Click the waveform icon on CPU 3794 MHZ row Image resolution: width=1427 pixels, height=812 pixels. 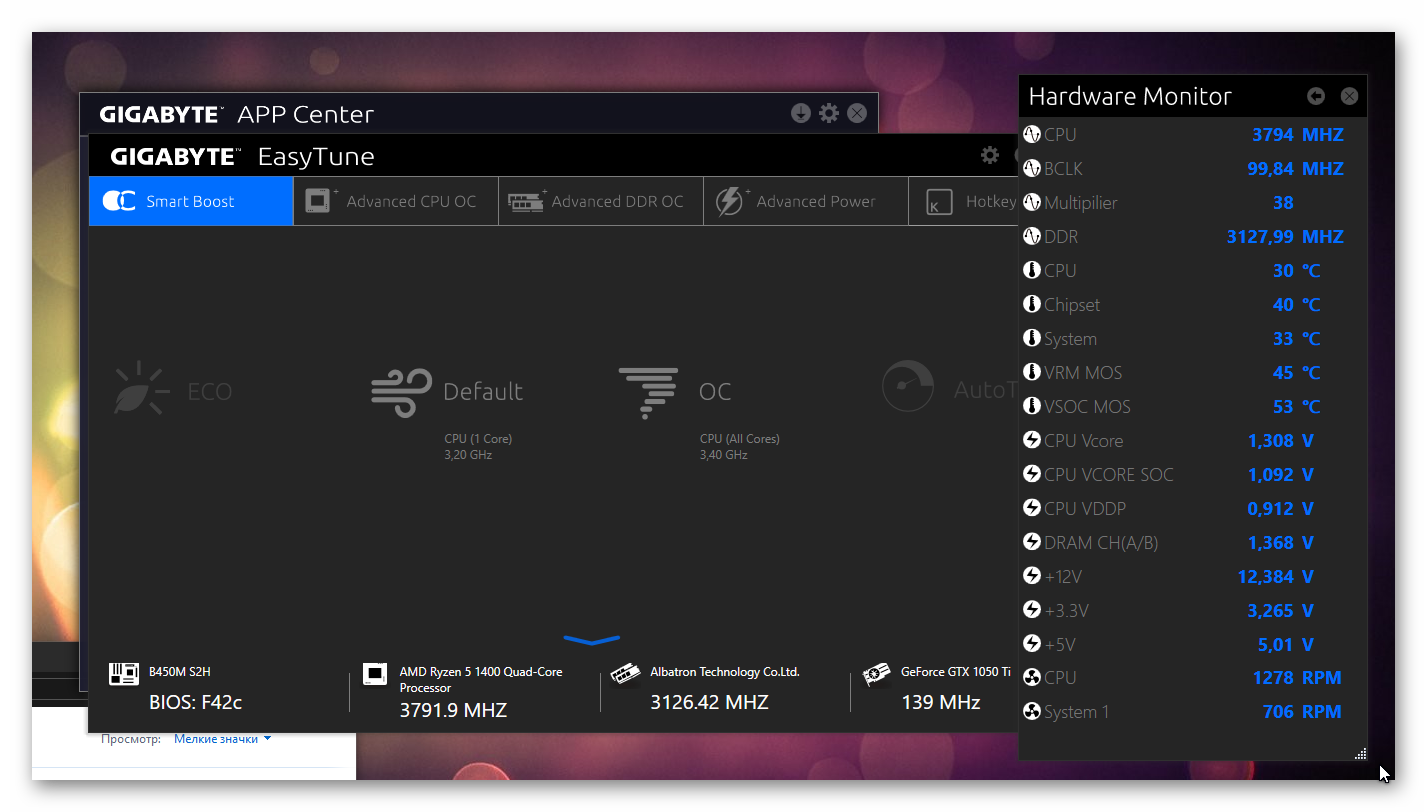point(1032,135)
